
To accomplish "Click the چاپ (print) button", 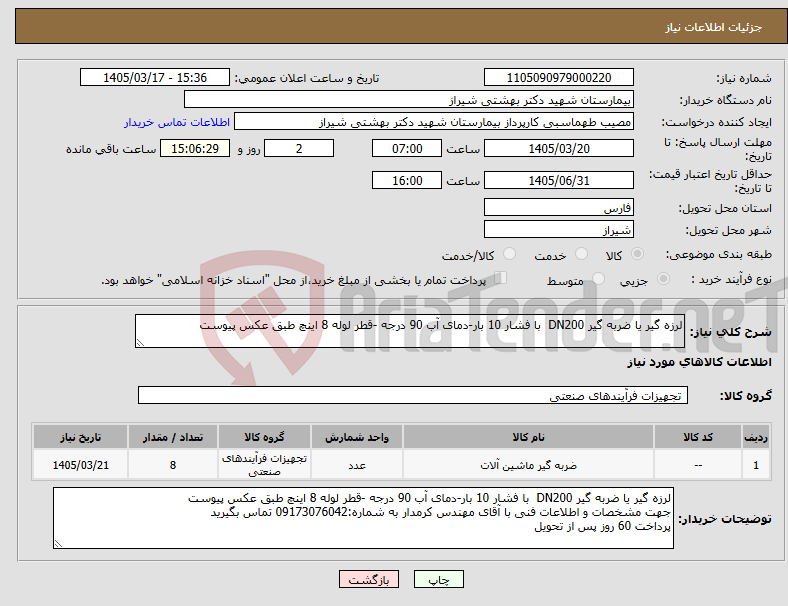I will point(438,579).
